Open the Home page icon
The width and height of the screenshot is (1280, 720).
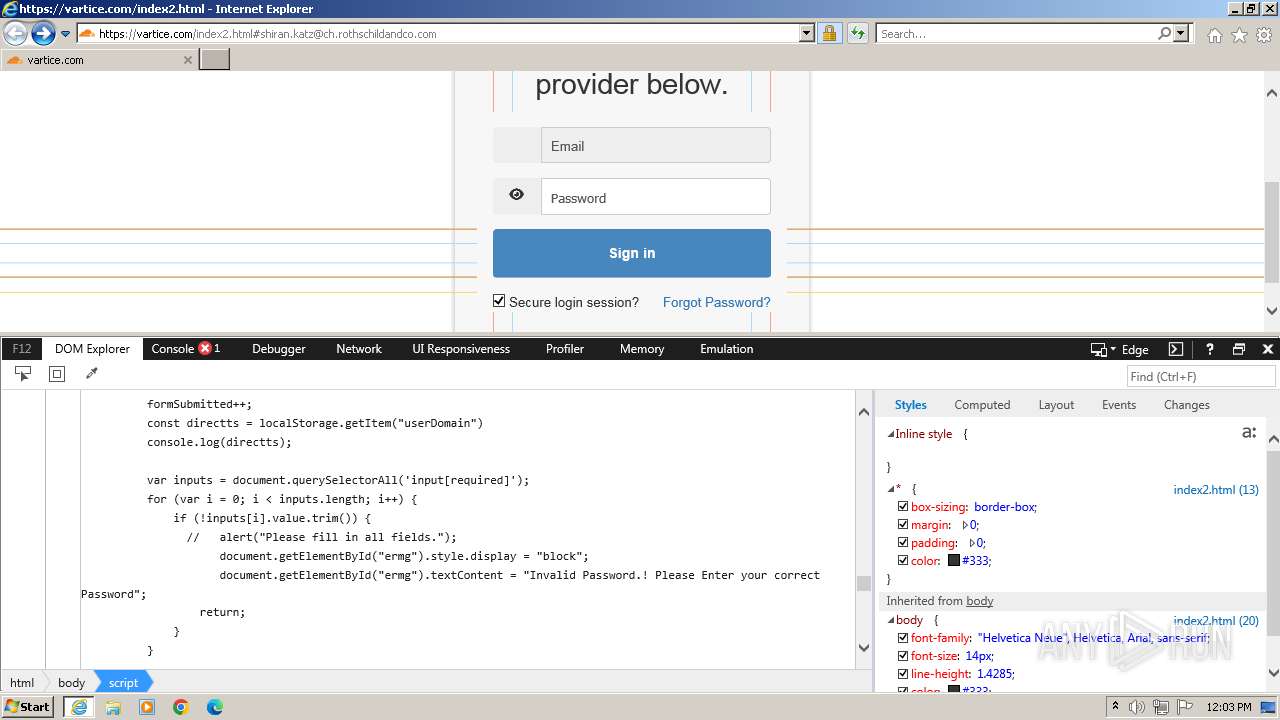(x=1214, y=35)
